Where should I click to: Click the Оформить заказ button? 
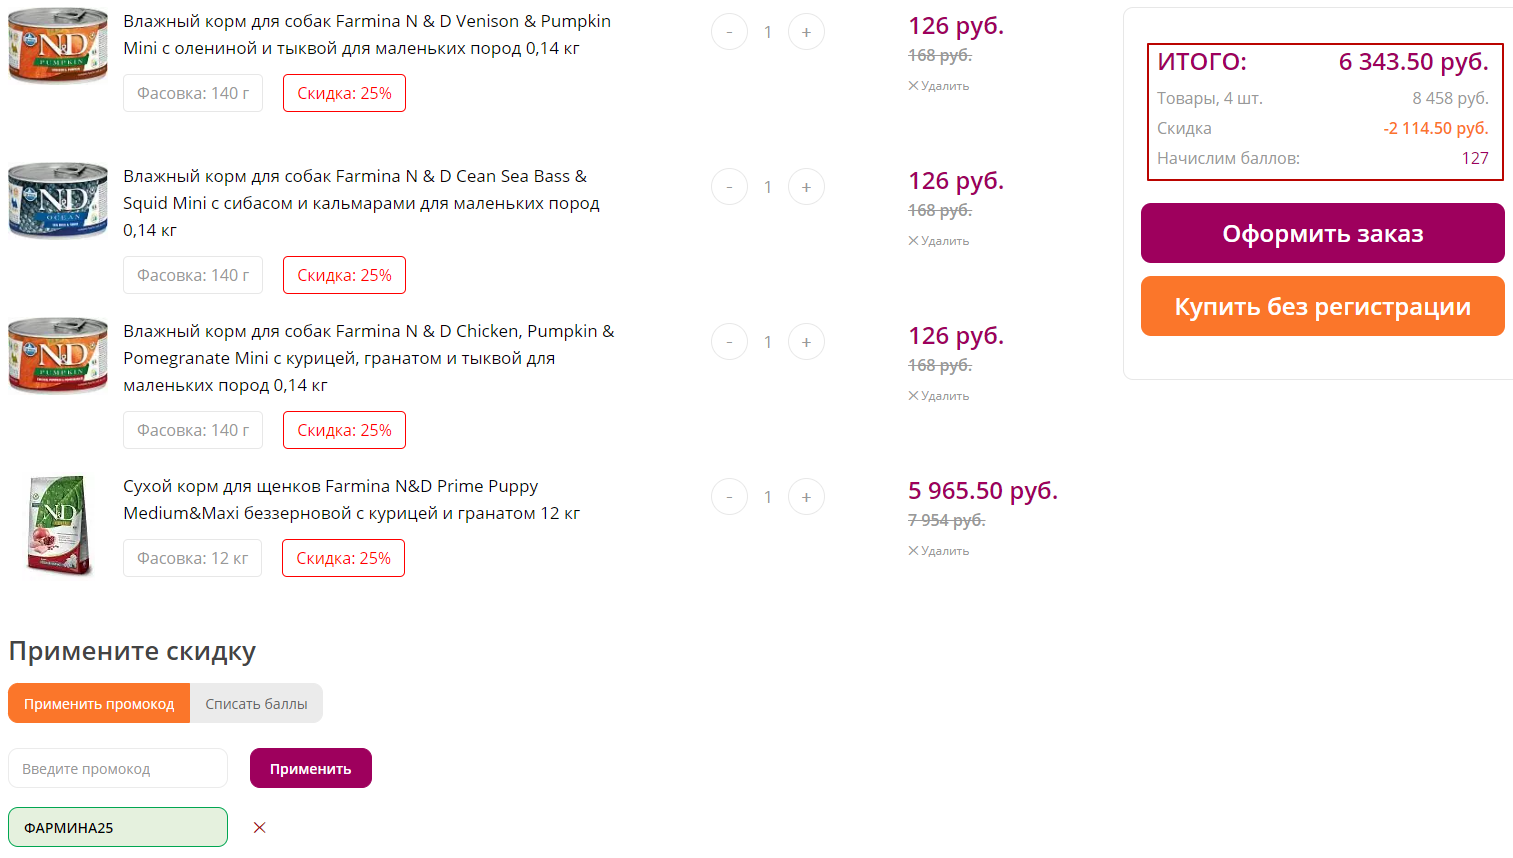click(x=1322, y=233)
